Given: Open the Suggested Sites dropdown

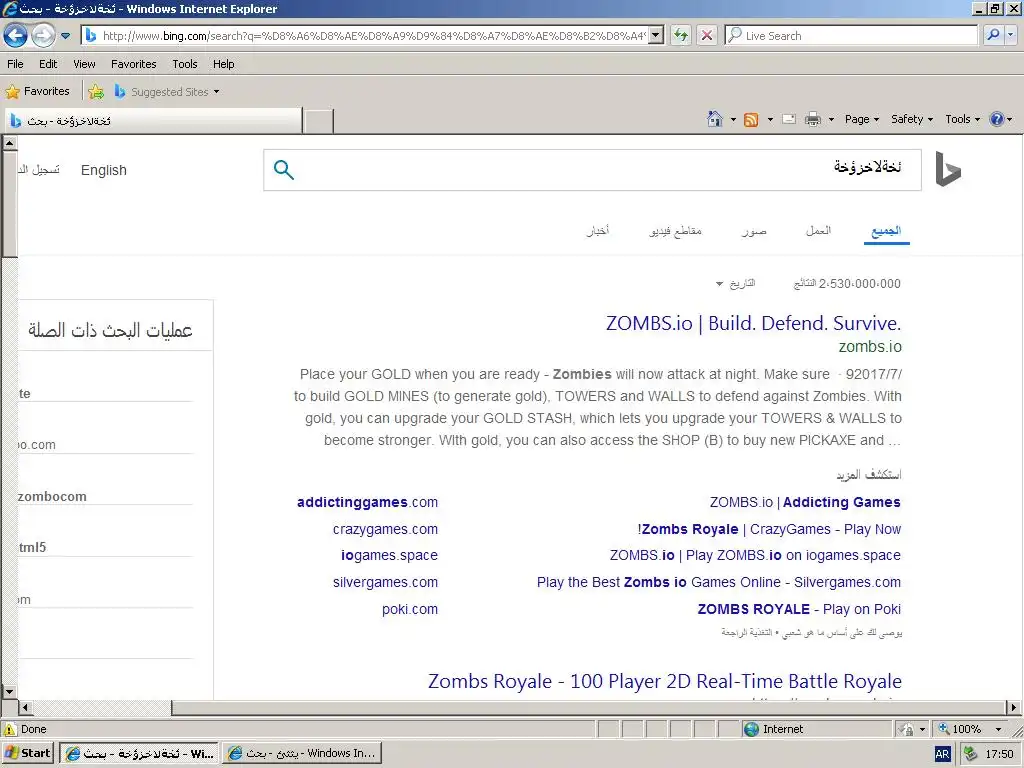Looking at the screenshot, I should click(167, 91).
